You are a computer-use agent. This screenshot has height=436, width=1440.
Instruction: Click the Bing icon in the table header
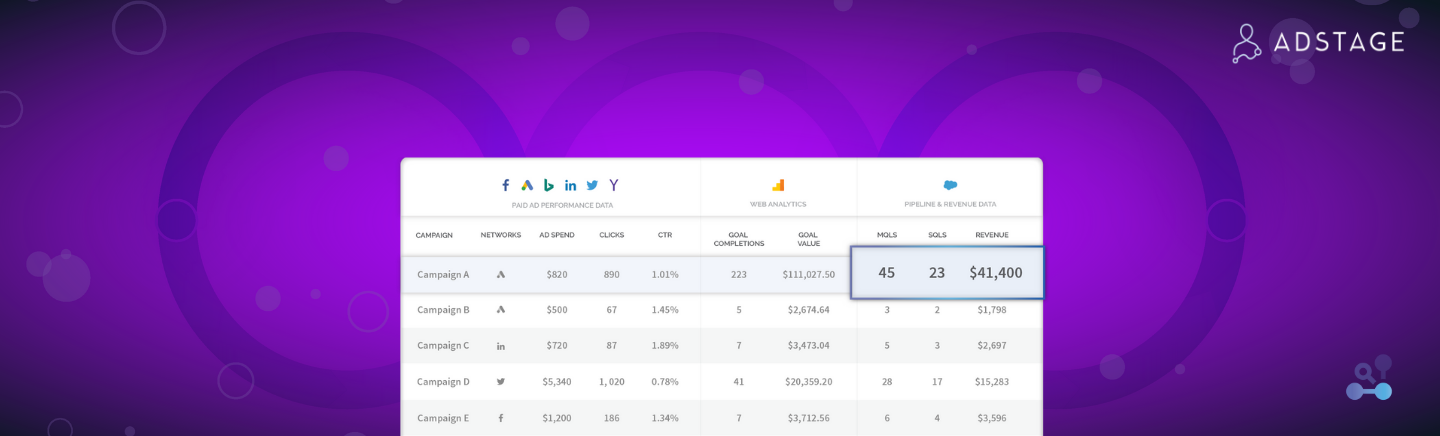[548, 185]
